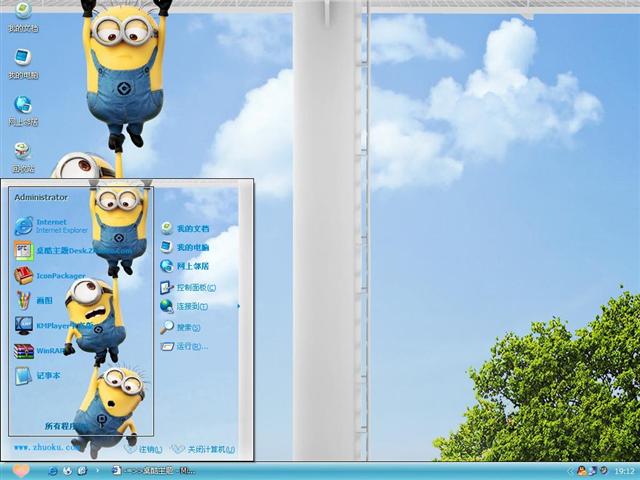Image resolution: width=640 pixels, height=480 pixels.
Task: Open 我的文档 in Start menu right column
Action: [185, 228]
